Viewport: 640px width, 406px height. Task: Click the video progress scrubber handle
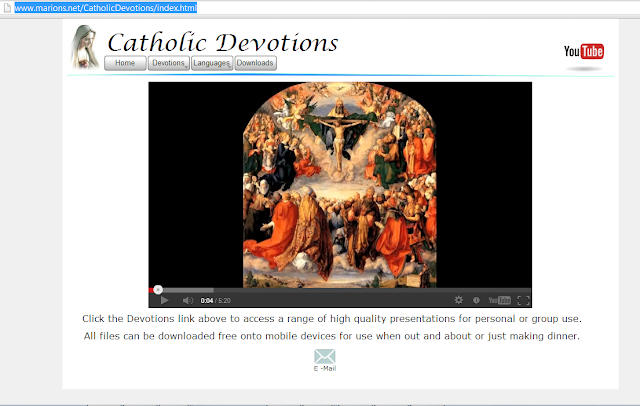[158, 290]
